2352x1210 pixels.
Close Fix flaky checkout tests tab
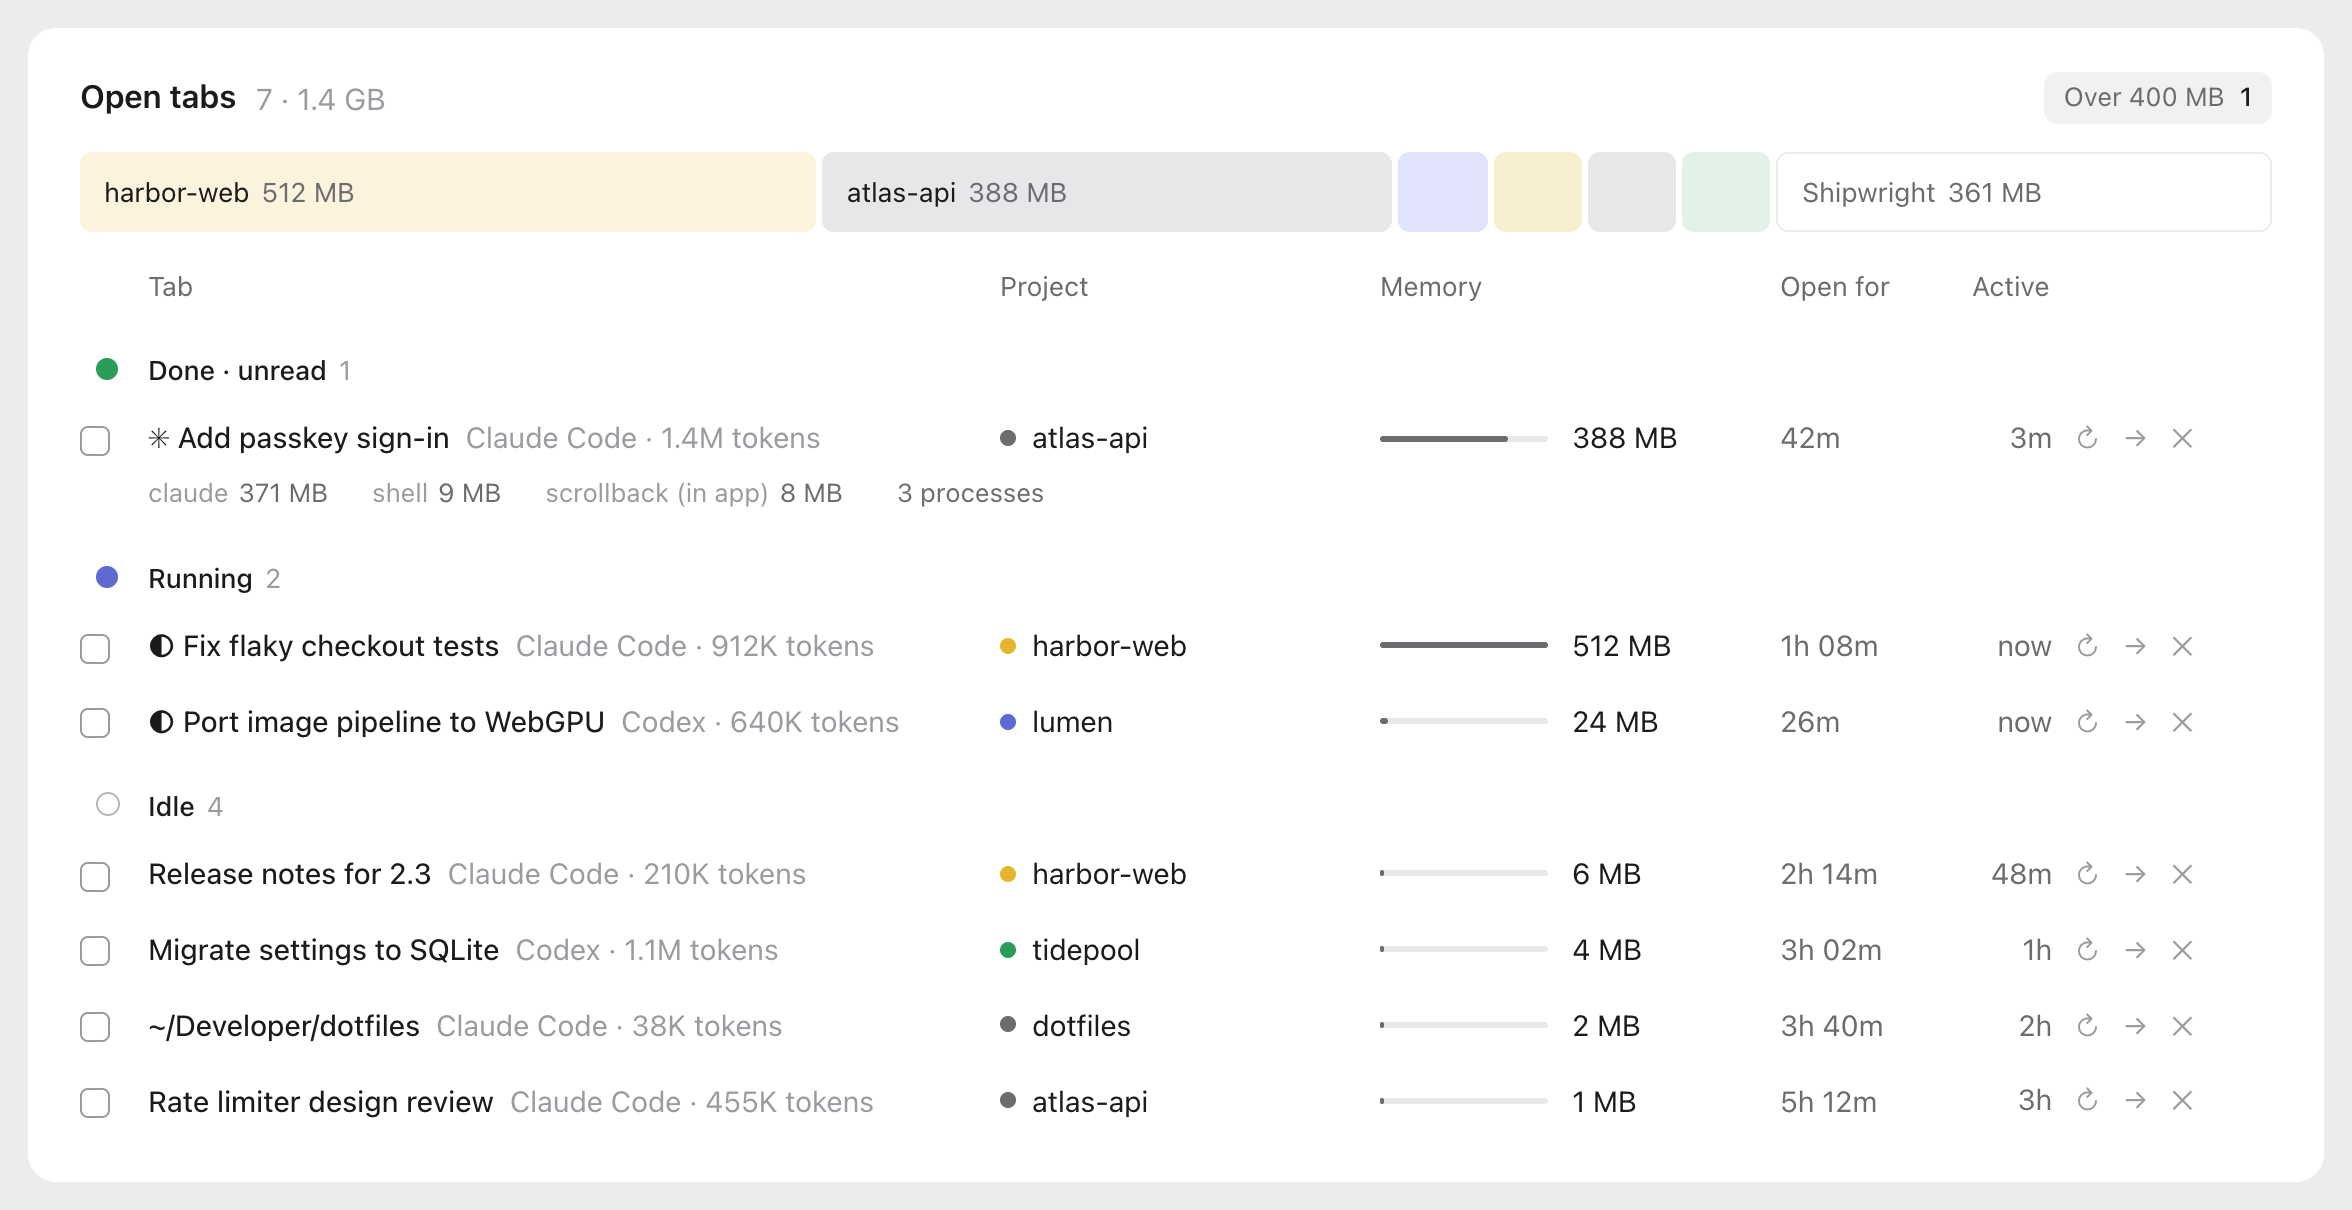pos(2182,646)
